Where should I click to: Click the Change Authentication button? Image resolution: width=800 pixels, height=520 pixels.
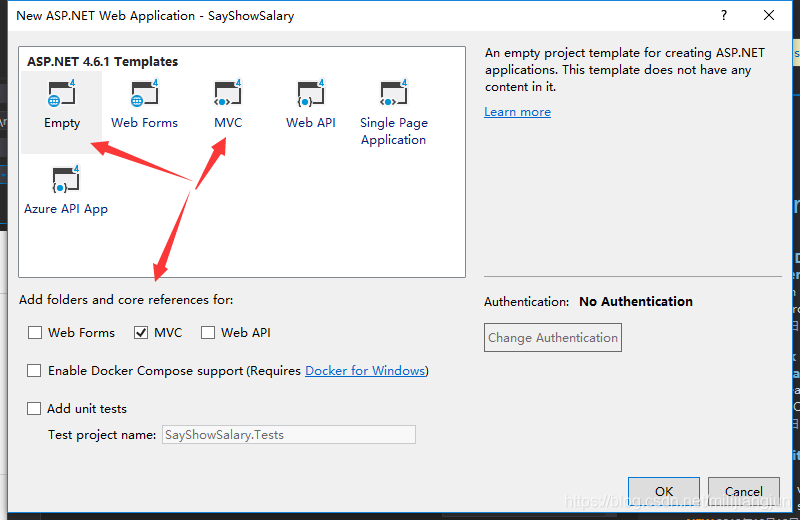click(x=553, y=337)
